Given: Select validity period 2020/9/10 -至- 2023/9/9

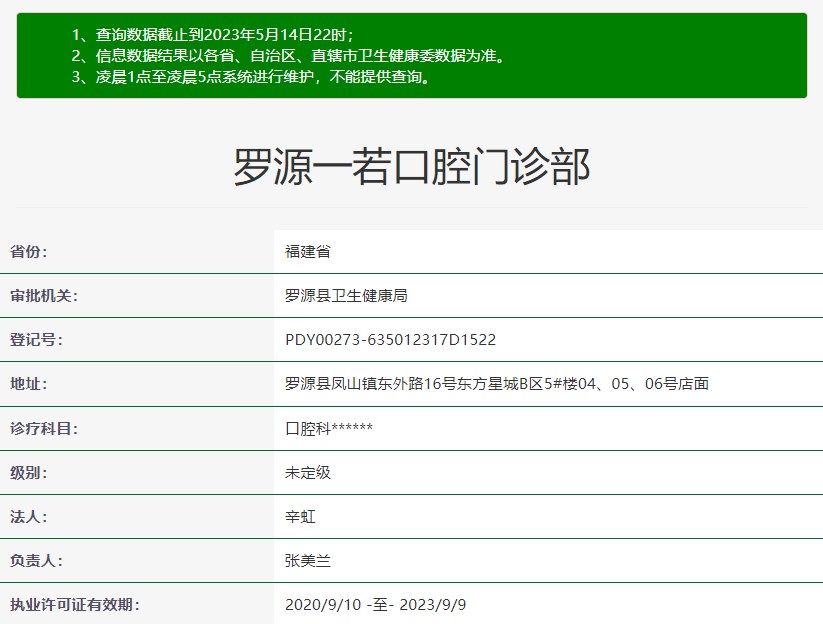Looking at the screenshot, I should coord(375,605).
